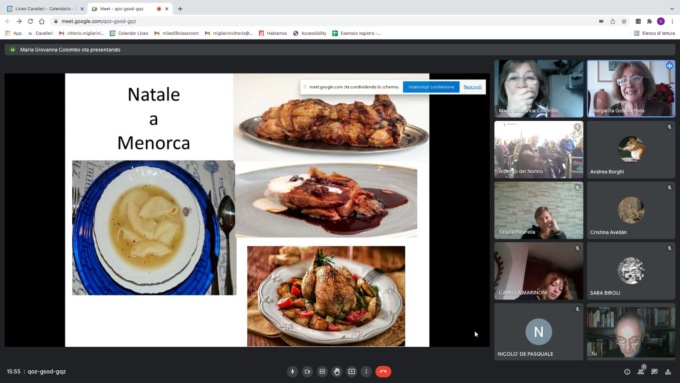Viewport: 680px width, 383px height.
Task: Select Camilla Marinoni video tile
Action: tap(539, 271)
